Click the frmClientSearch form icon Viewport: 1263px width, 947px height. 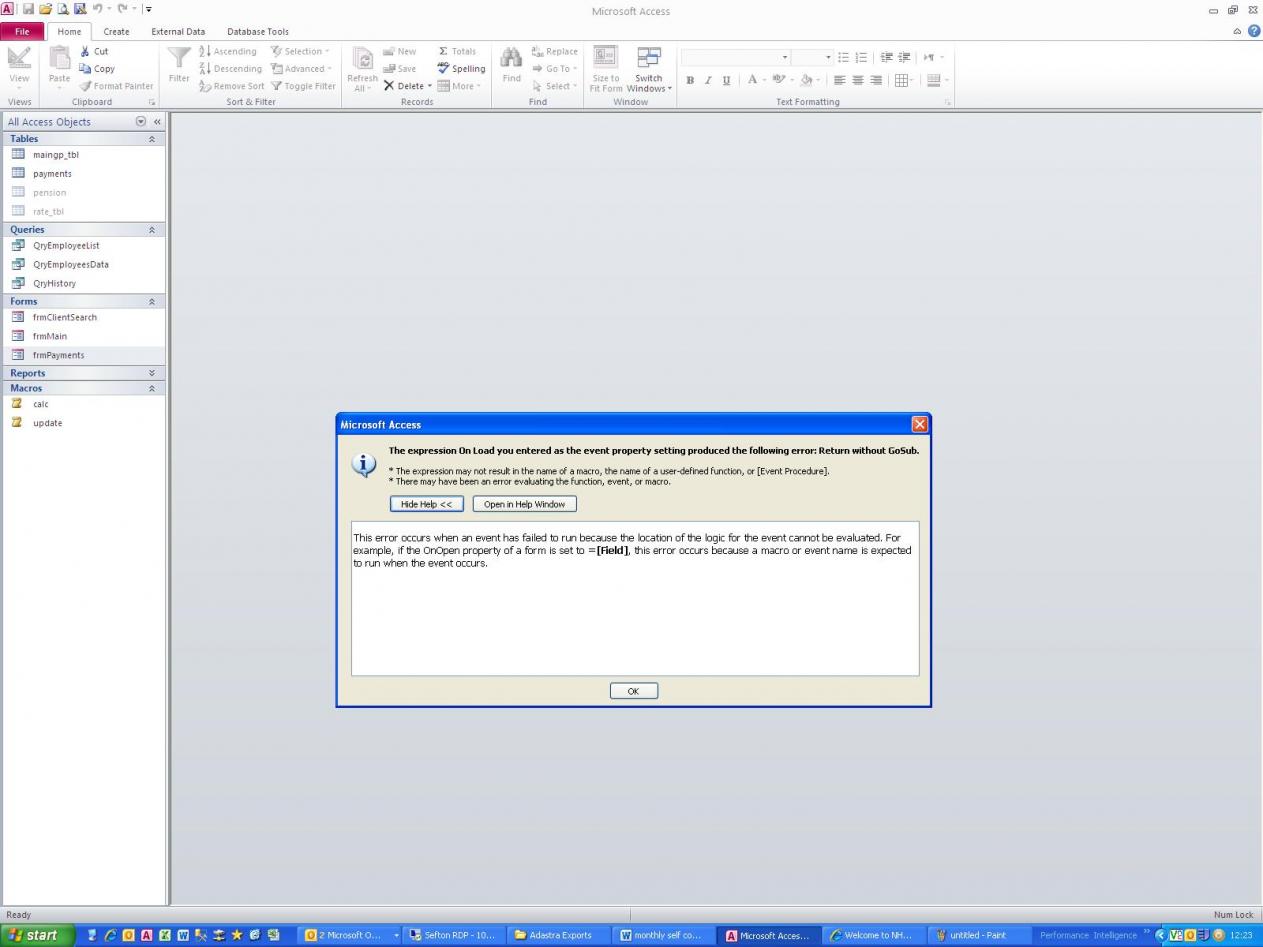click(x=17, y=318)
